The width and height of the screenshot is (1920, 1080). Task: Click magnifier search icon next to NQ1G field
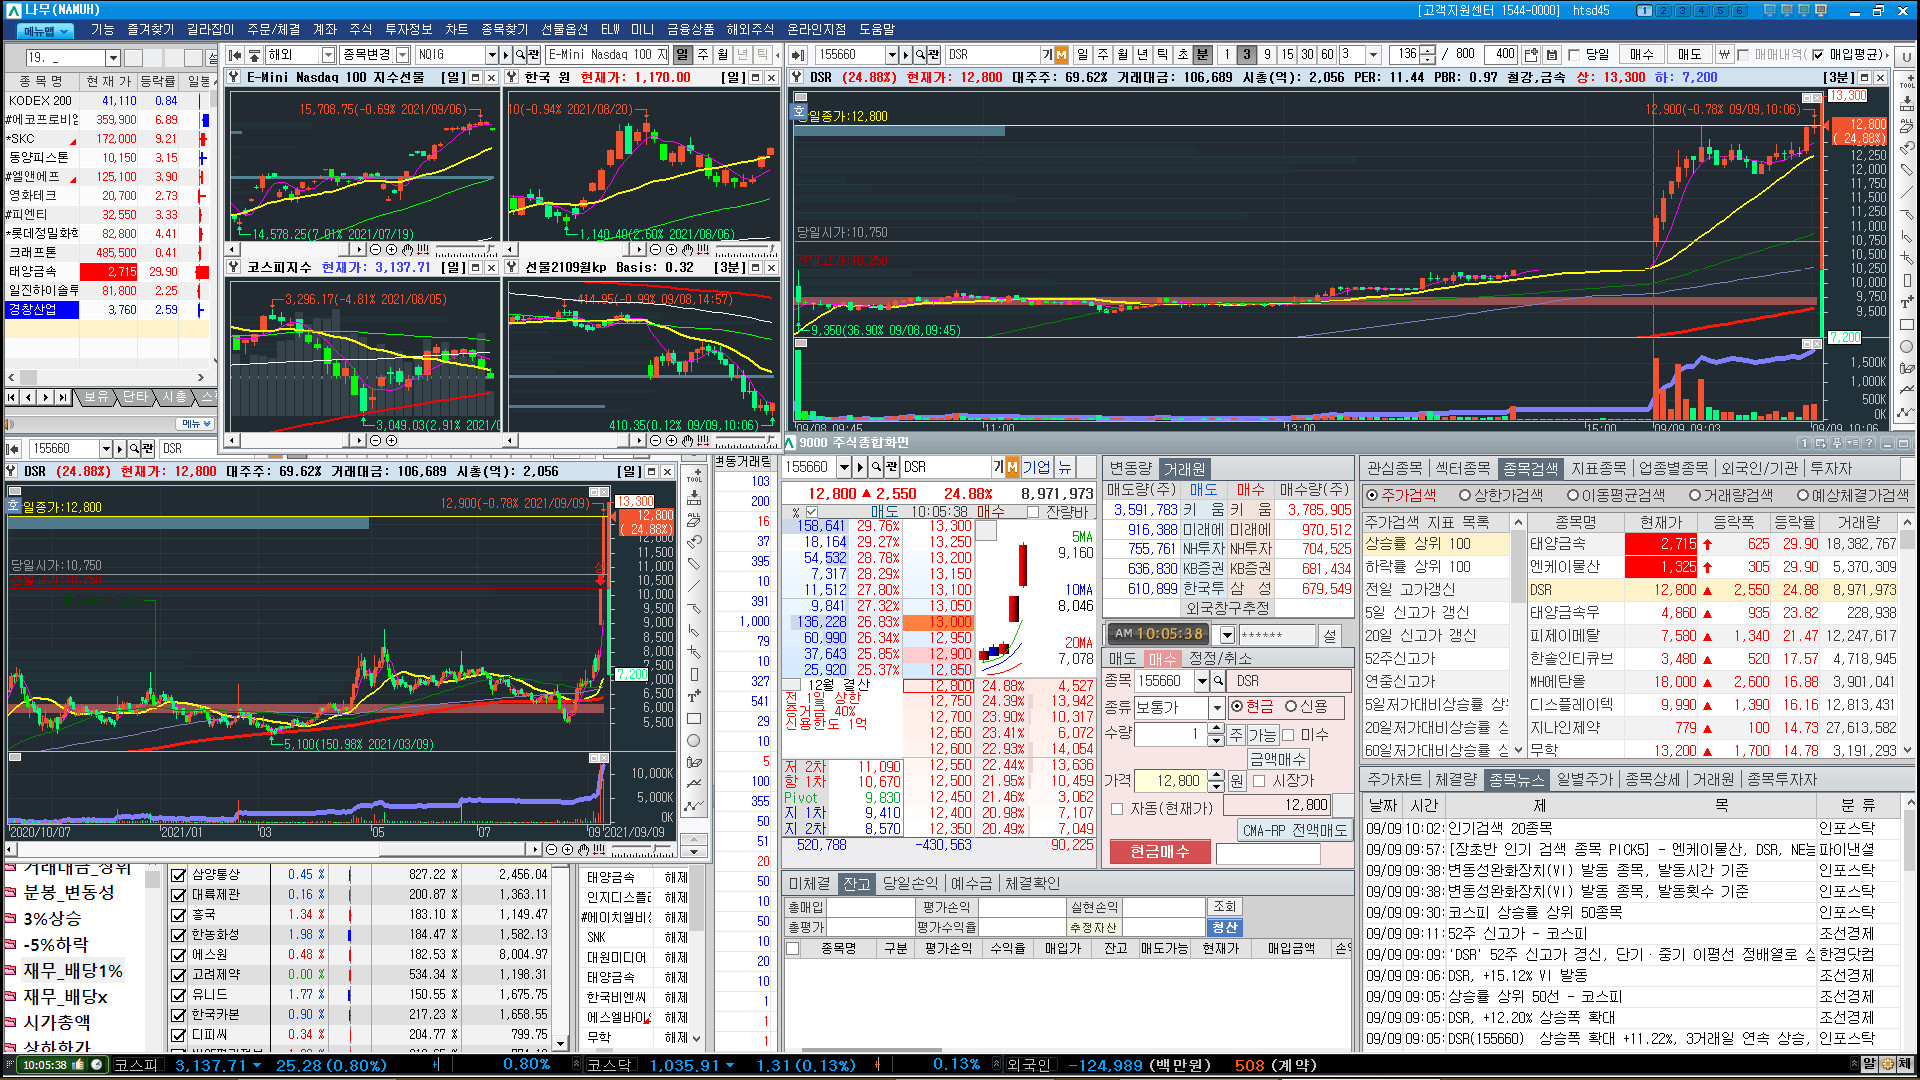point(520,55)
